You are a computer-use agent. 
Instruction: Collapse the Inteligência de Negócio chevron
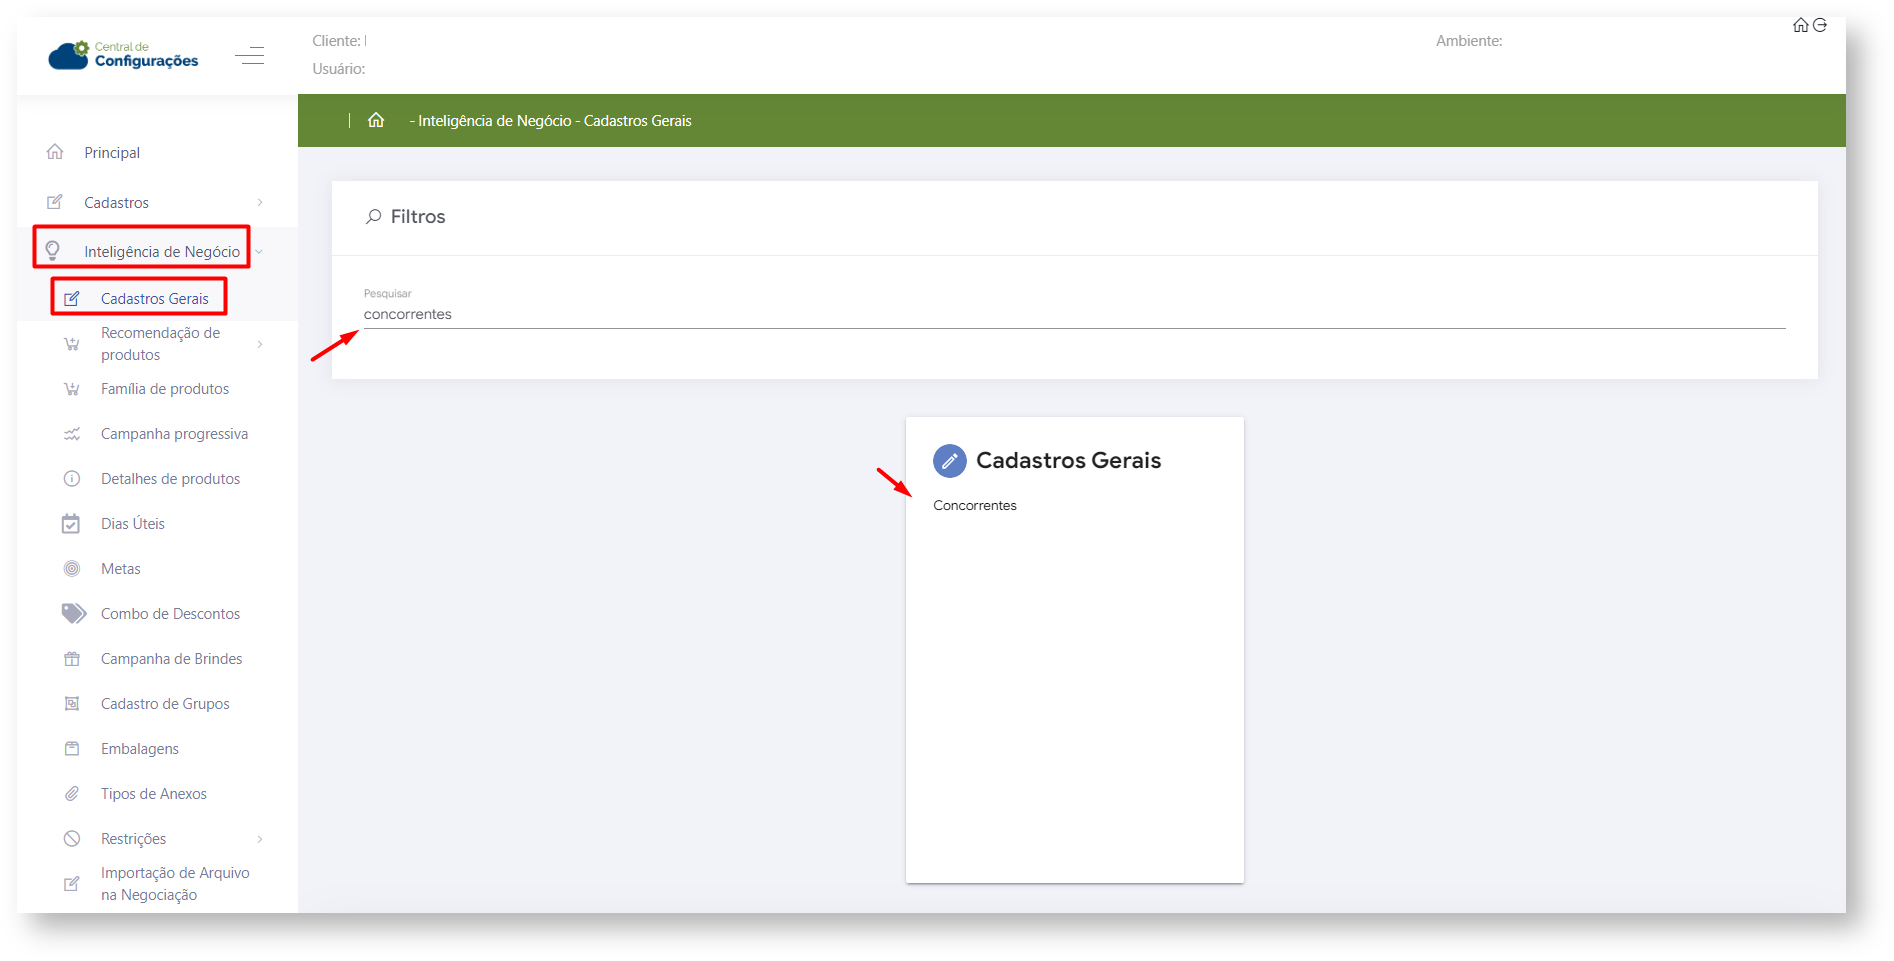(x=259, y=252)
